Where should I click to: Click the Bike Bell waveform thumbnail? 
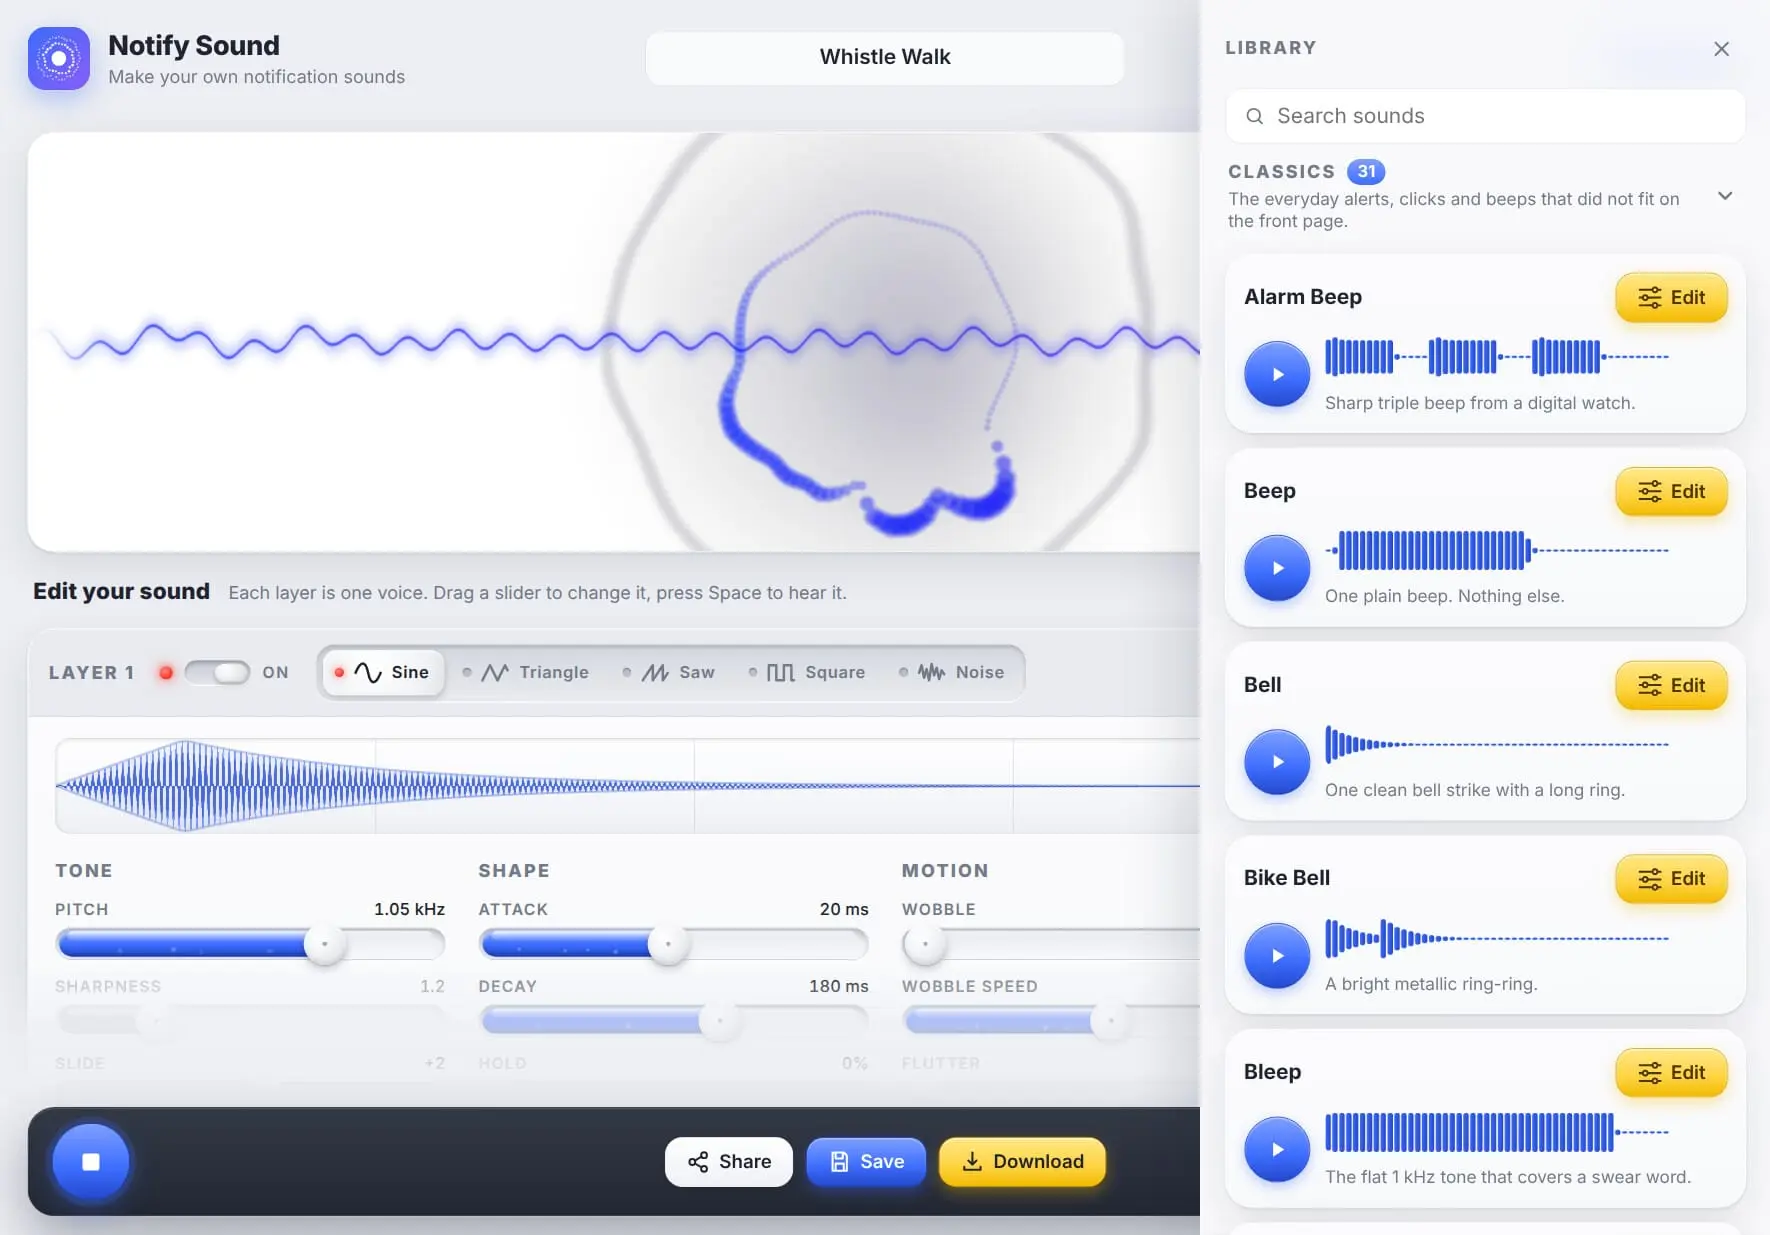pyautogui.click(x=1497, y=938)
